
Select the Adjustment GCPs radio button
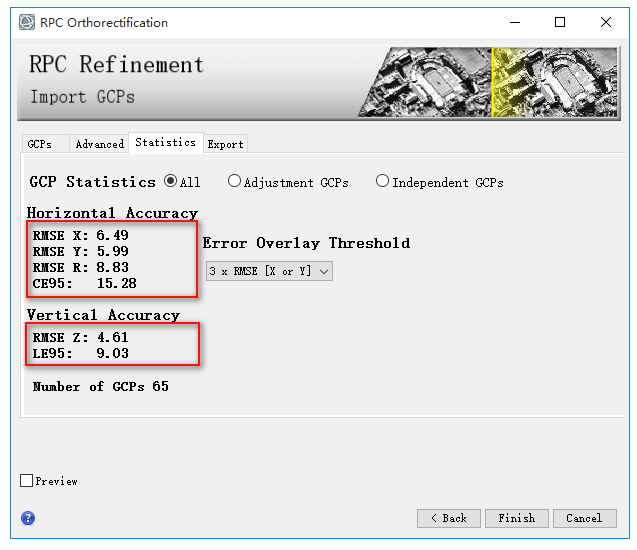234,181
